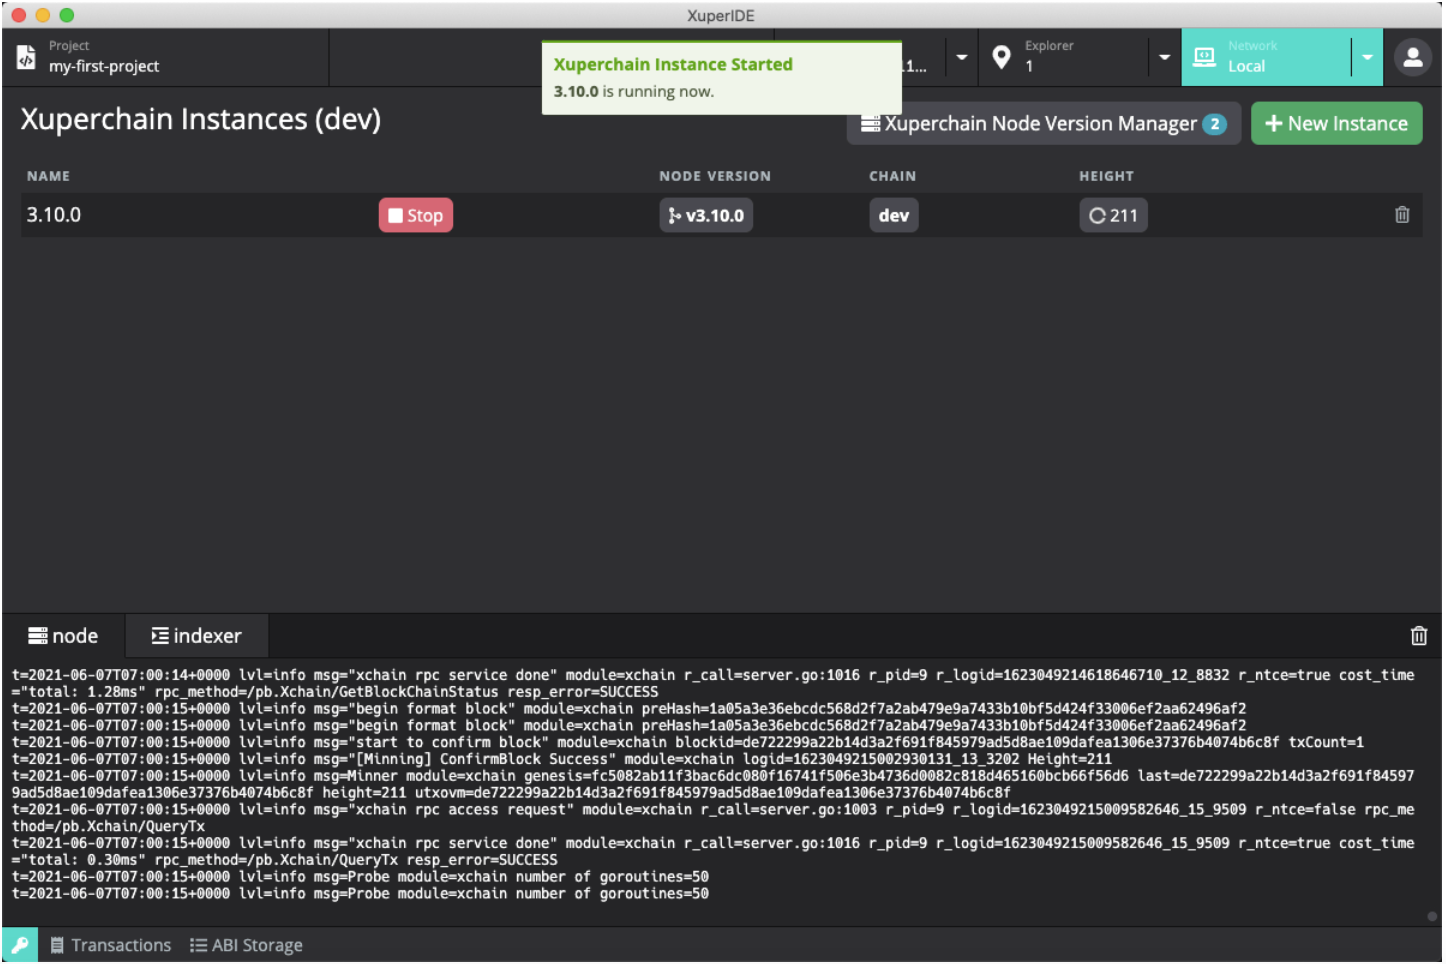1446x964 pixels.
Task: Open Xuperchain Node Version Manager
Action: click(1043, 124)
